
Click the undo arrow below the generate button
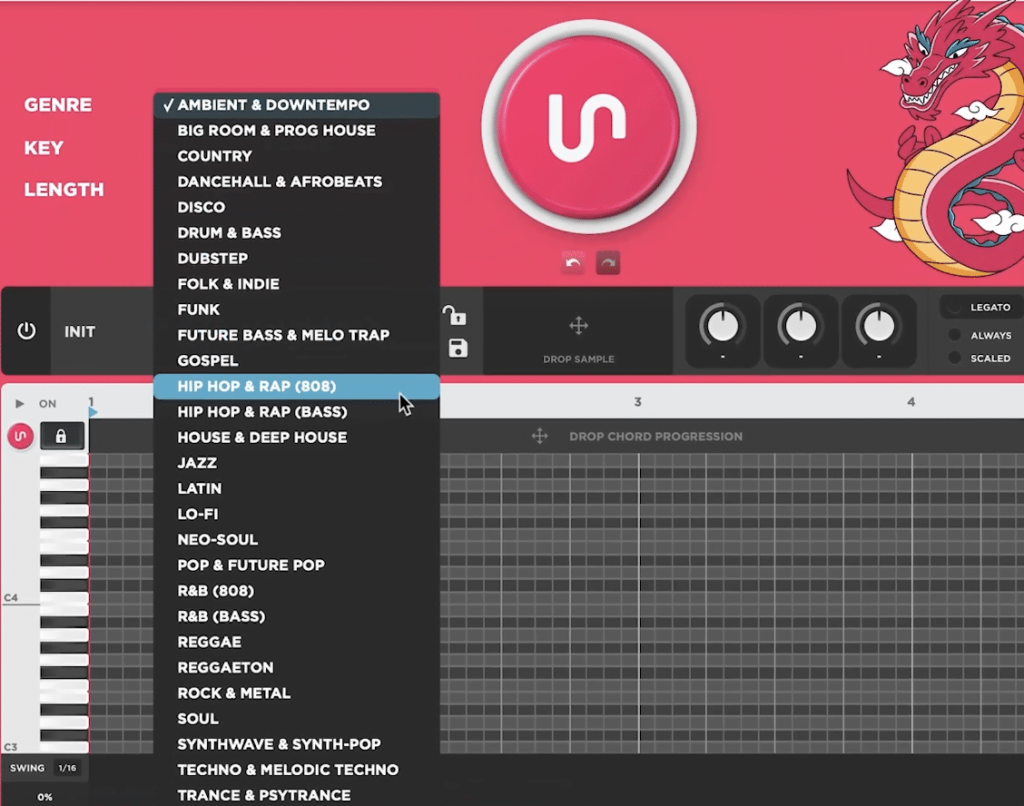(x=572, y=262)
